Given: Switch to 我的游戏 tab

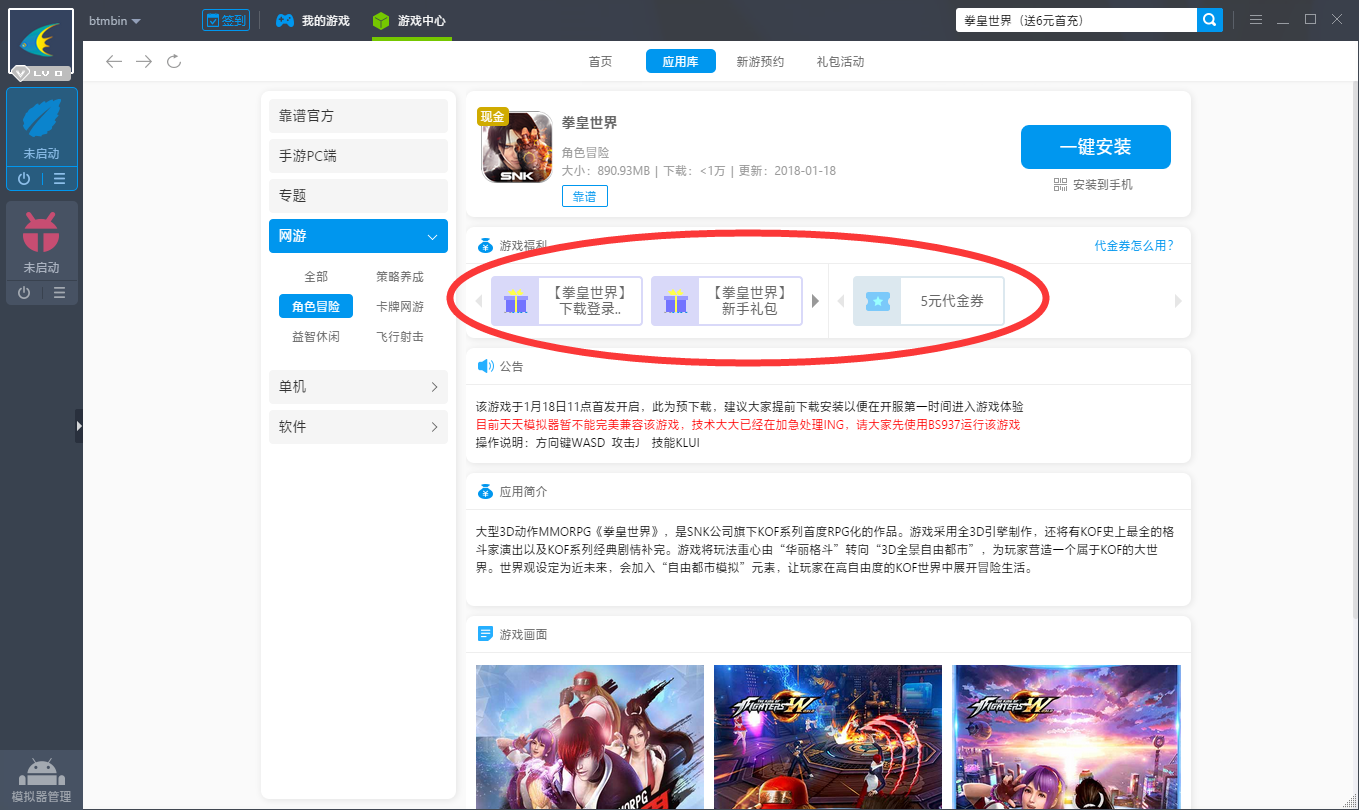Looking at the screenshot, I should tap(314, 20).
